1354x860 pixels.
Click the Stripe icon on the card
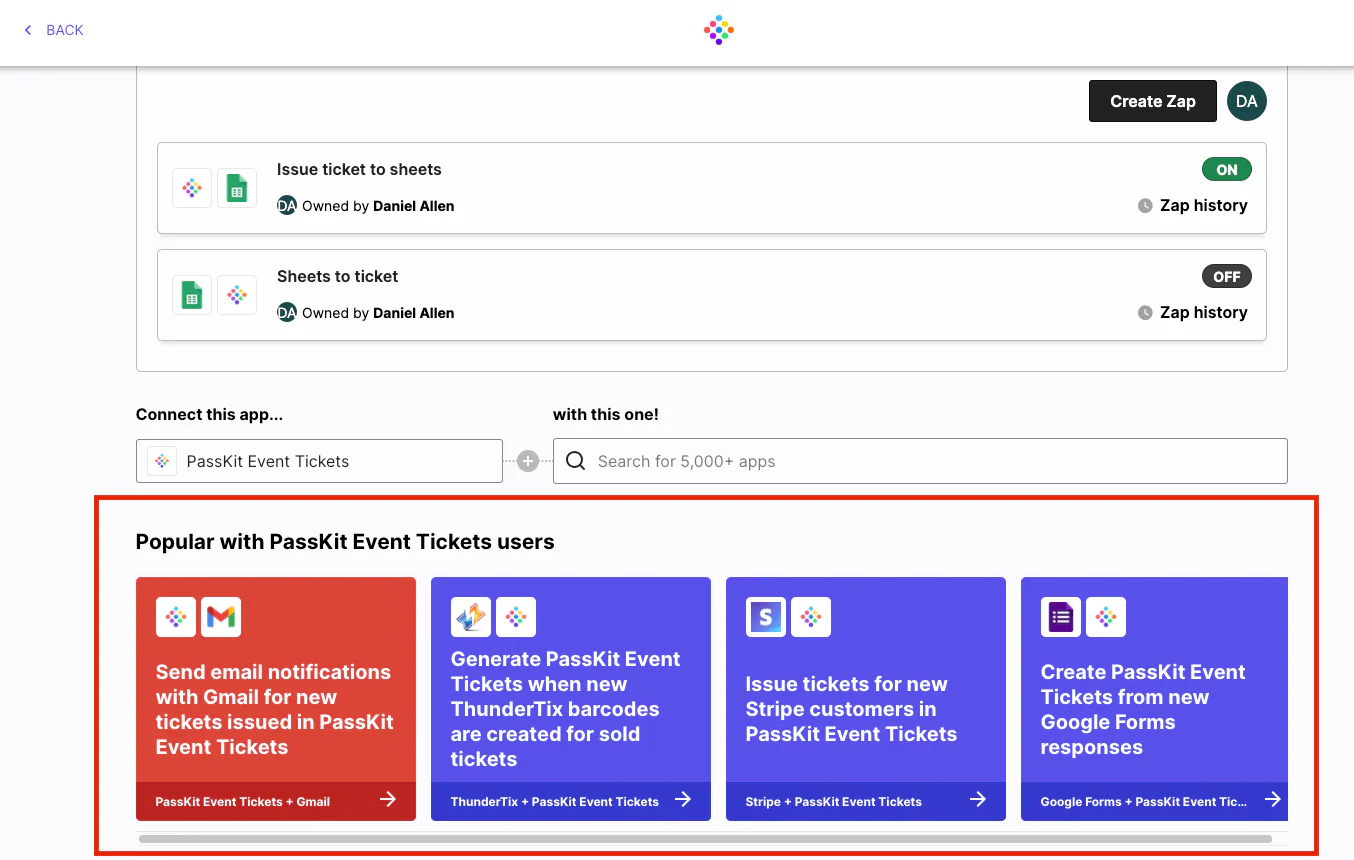coord(766,618)
